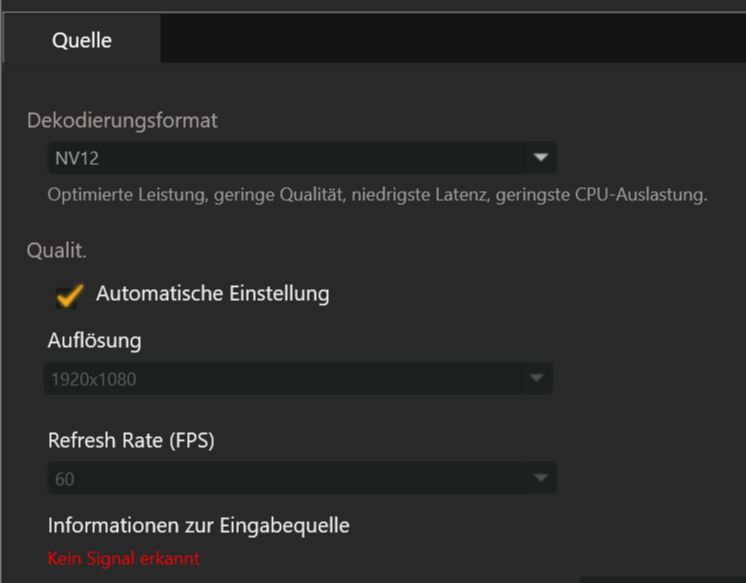Click the empty tab bar beside Quelle
746x583 pixels.
450,41
